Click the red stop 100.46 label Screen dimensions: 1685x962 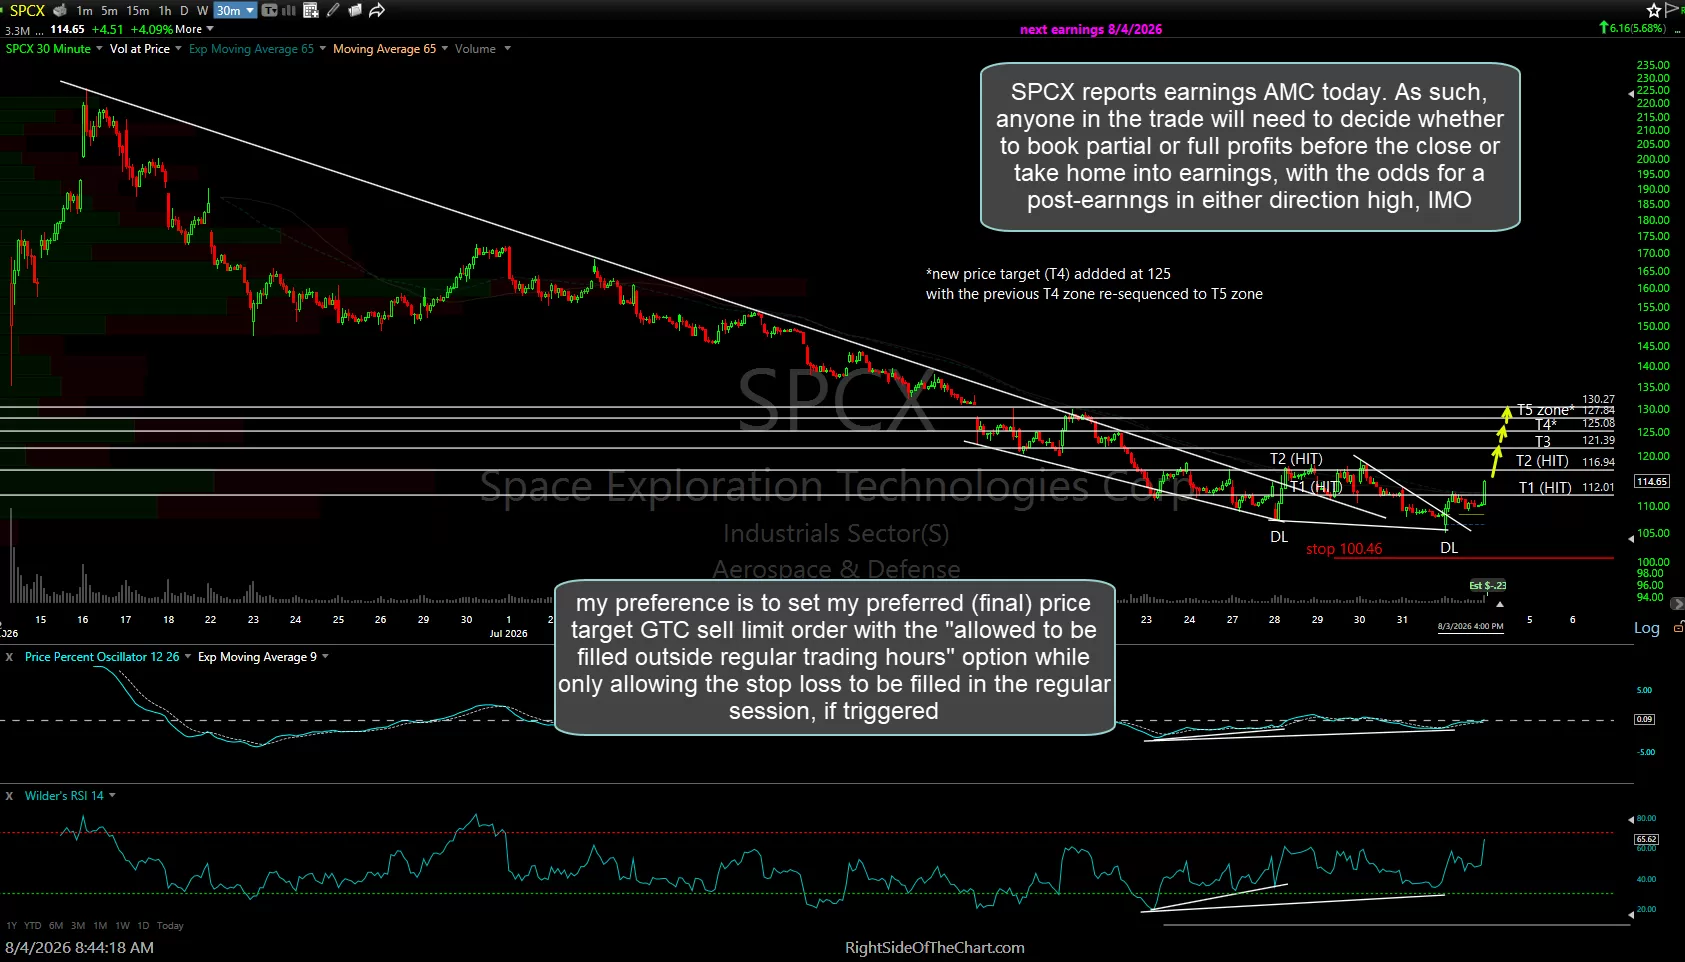pos(1344,549)
